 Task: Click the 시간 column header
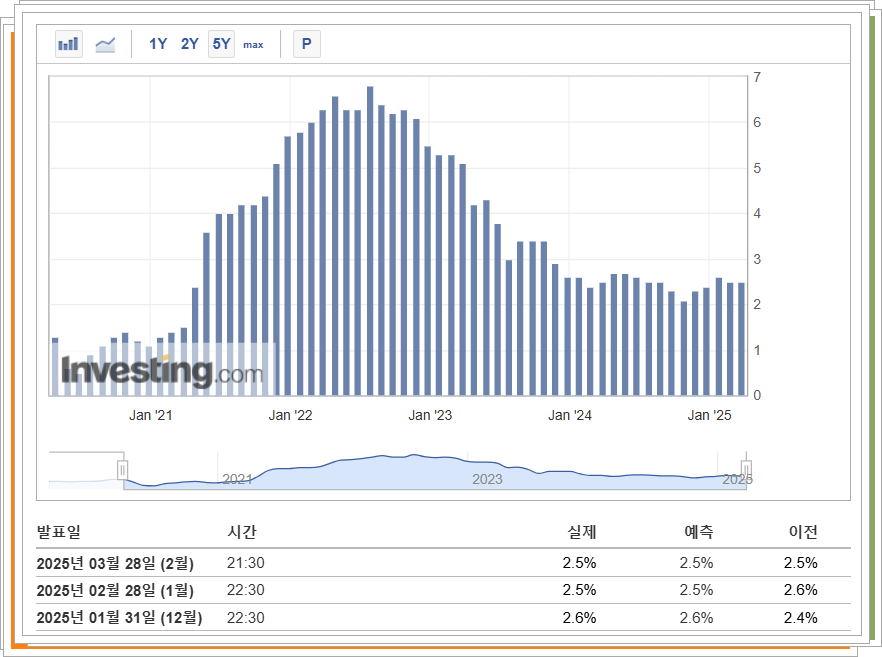[242, 532]
